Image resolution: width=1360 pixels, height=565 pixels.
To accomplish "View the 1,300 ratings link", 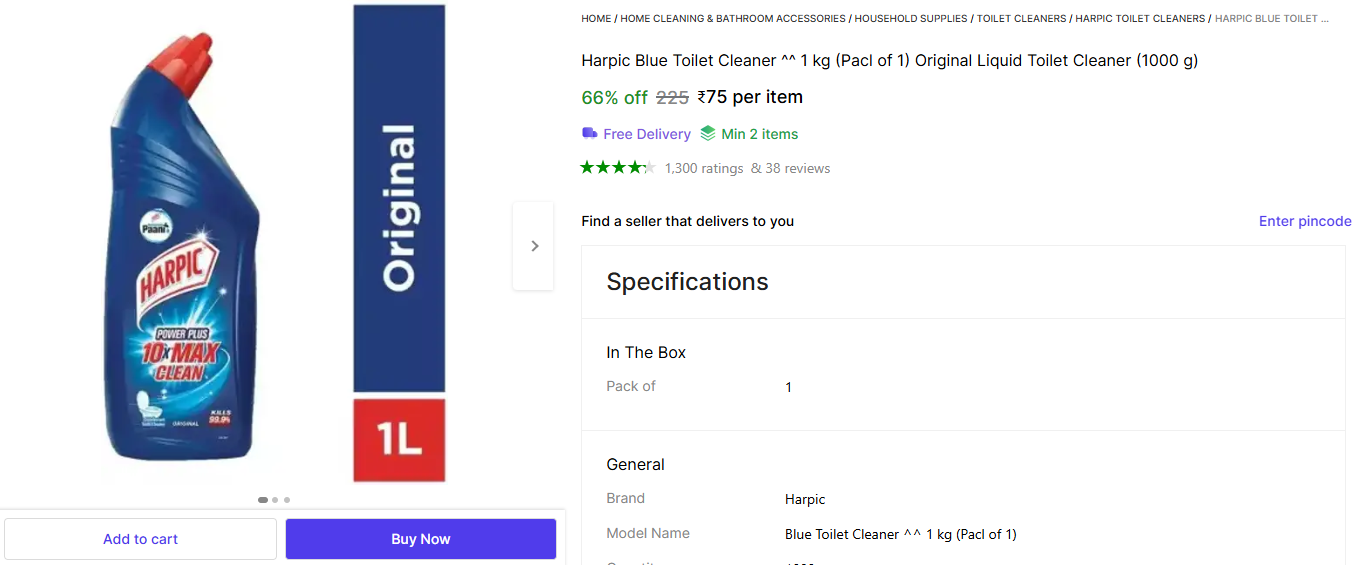I will coord(704,168).
